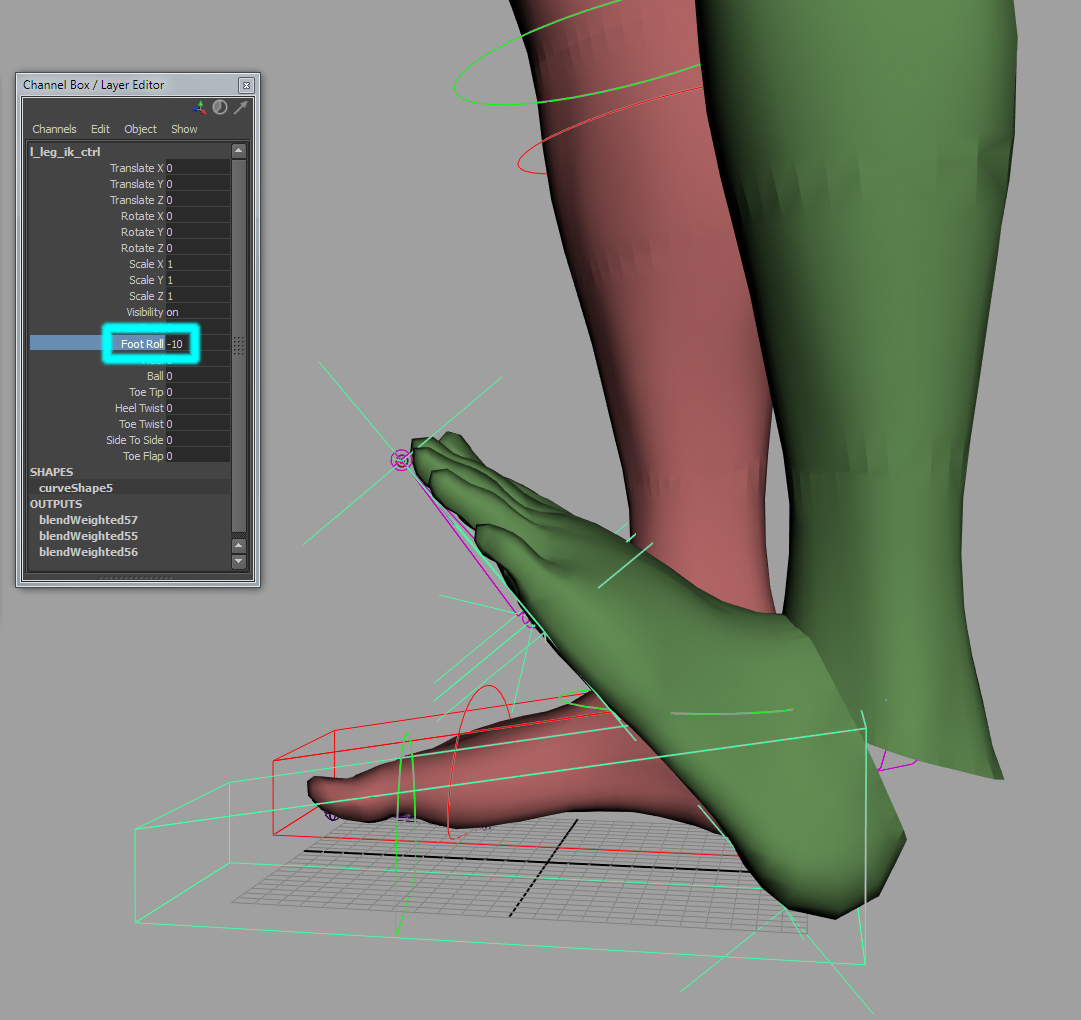Click the Translate Z value field
This screenshot has width=1081, height=1020.
click(x=198, y=200)
